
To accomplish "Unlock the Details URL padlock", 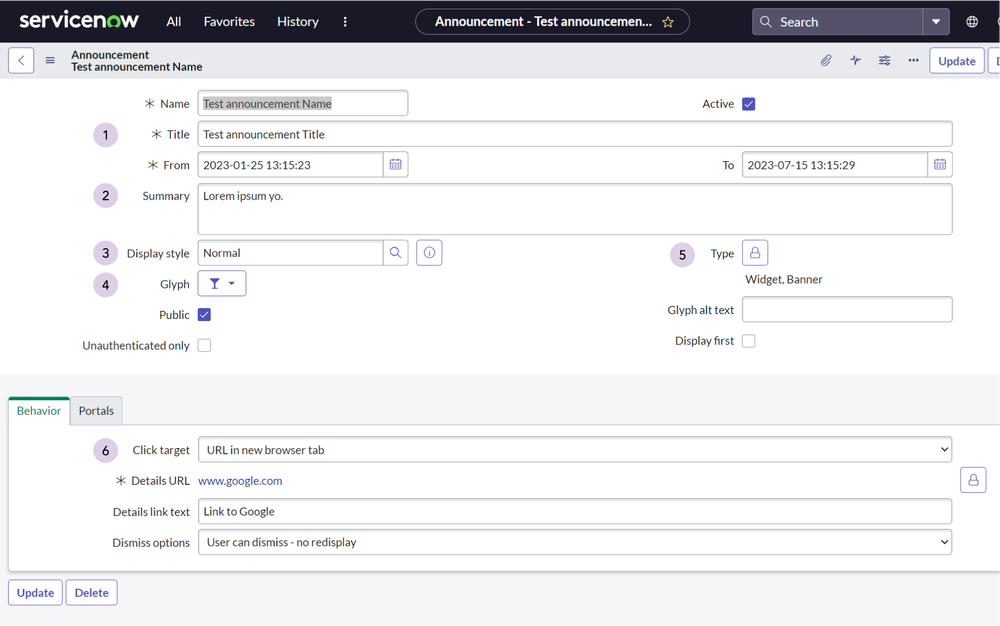I will pos(973,480).
